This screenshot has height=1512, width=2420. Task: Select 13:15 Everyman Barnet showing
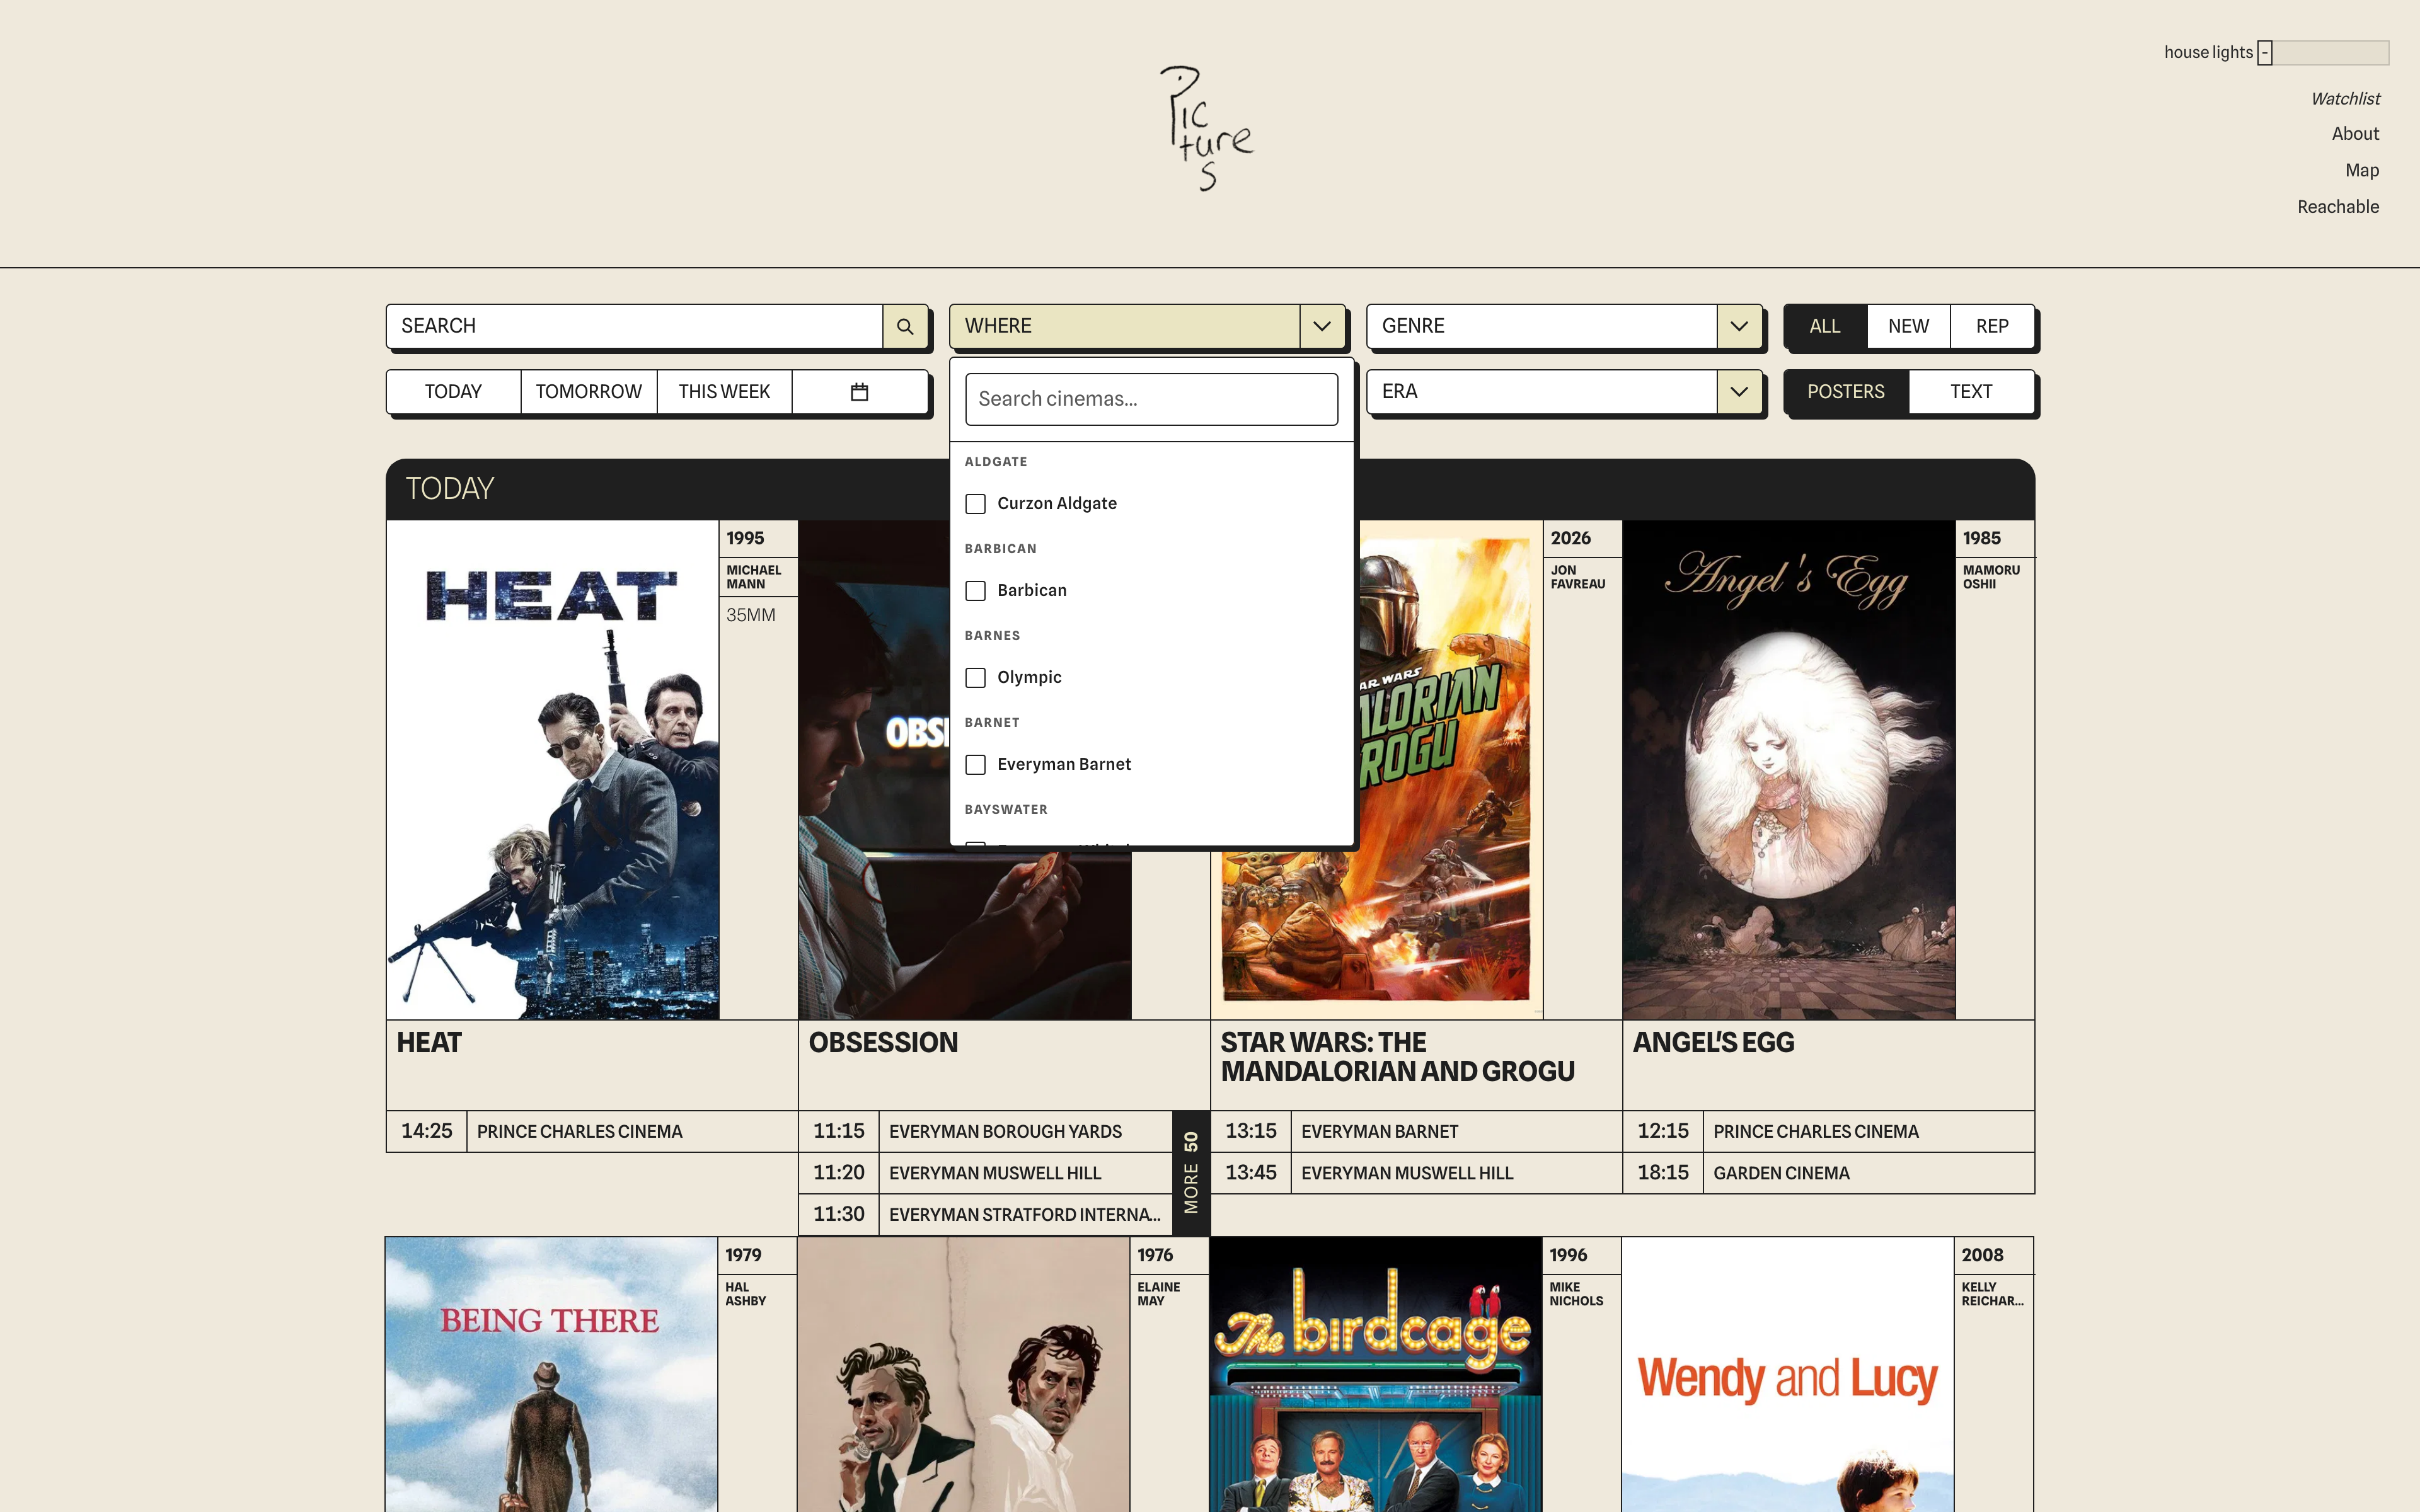(x=1416, y=1132)
